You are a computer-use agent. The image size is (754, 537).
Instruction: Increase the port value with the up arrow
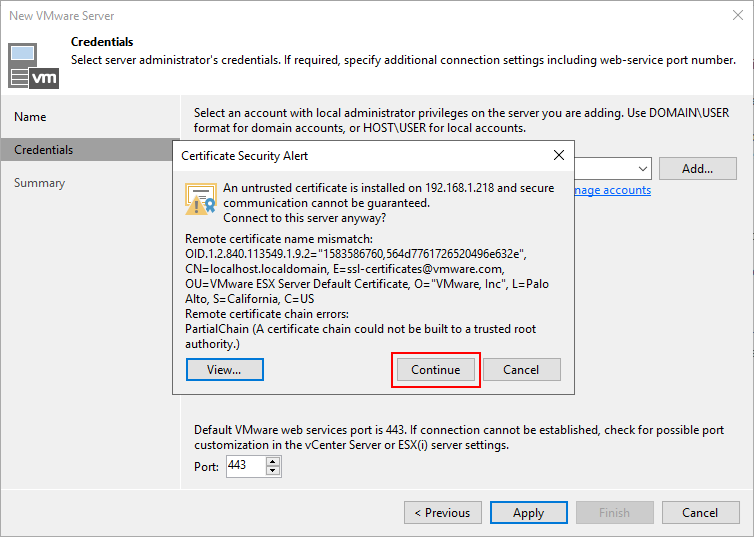(273, 461)
